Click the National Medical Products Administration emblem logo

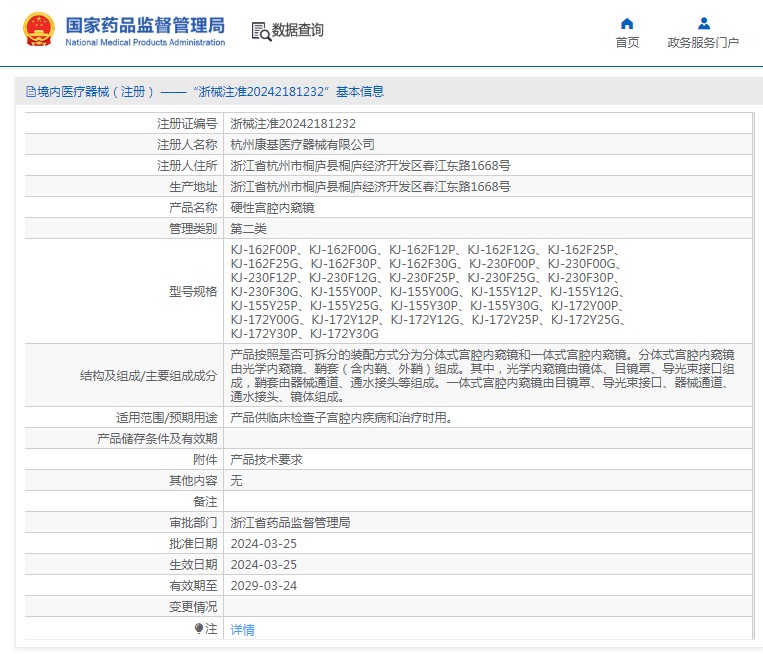[x=39, y=31]
